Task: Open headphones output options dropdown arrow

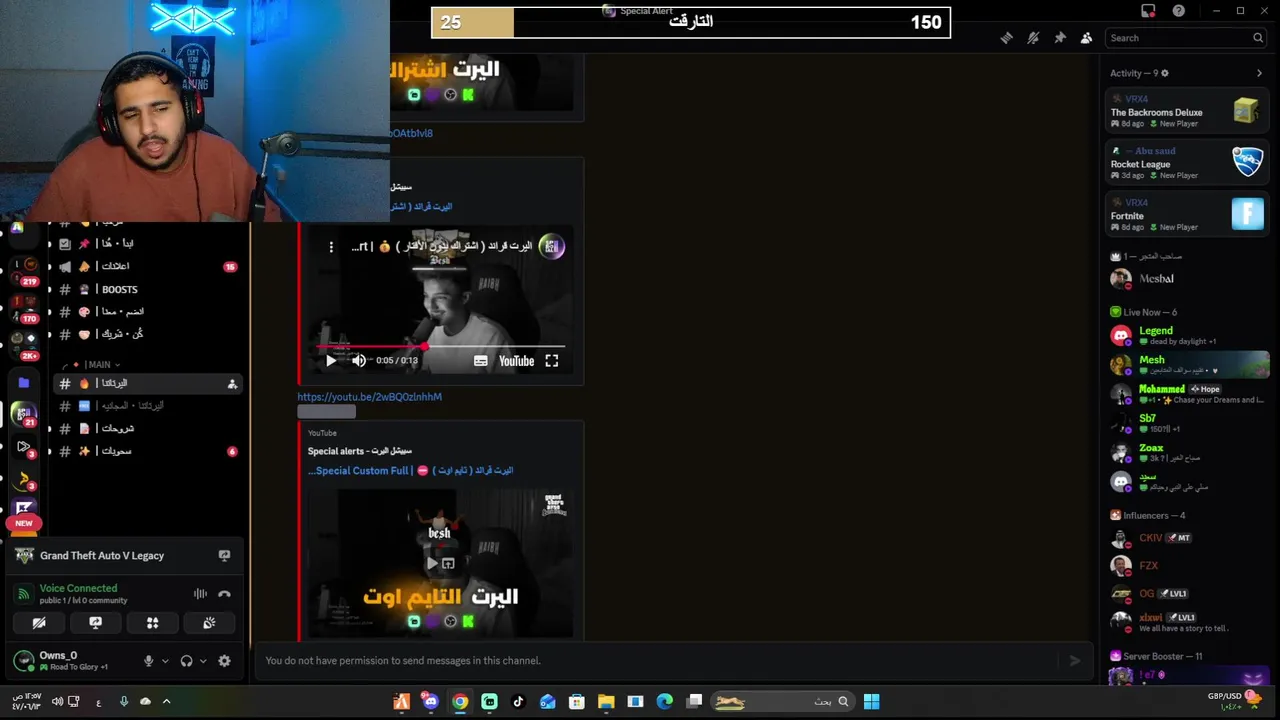Action: coord(203,661)
